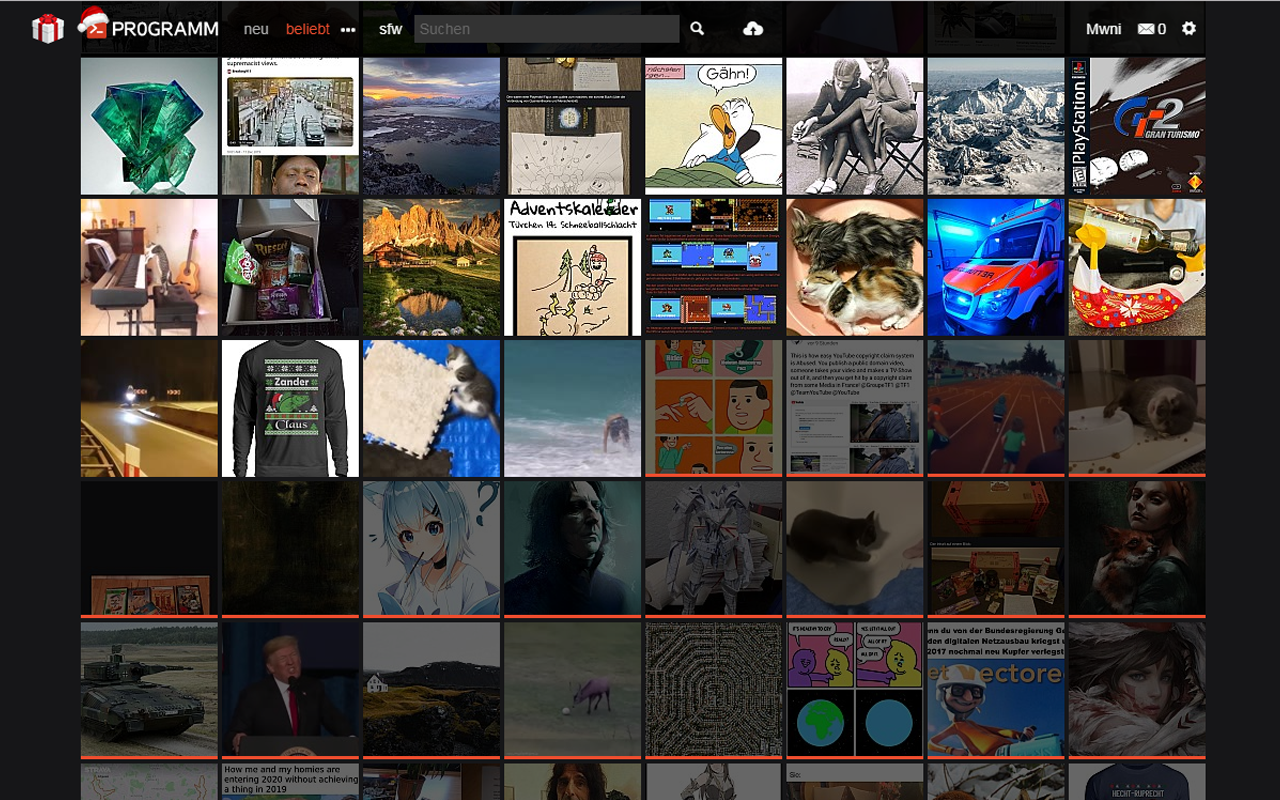
Task: Open the paper robot sculpture thumbnail
Action: pos(714,549)
